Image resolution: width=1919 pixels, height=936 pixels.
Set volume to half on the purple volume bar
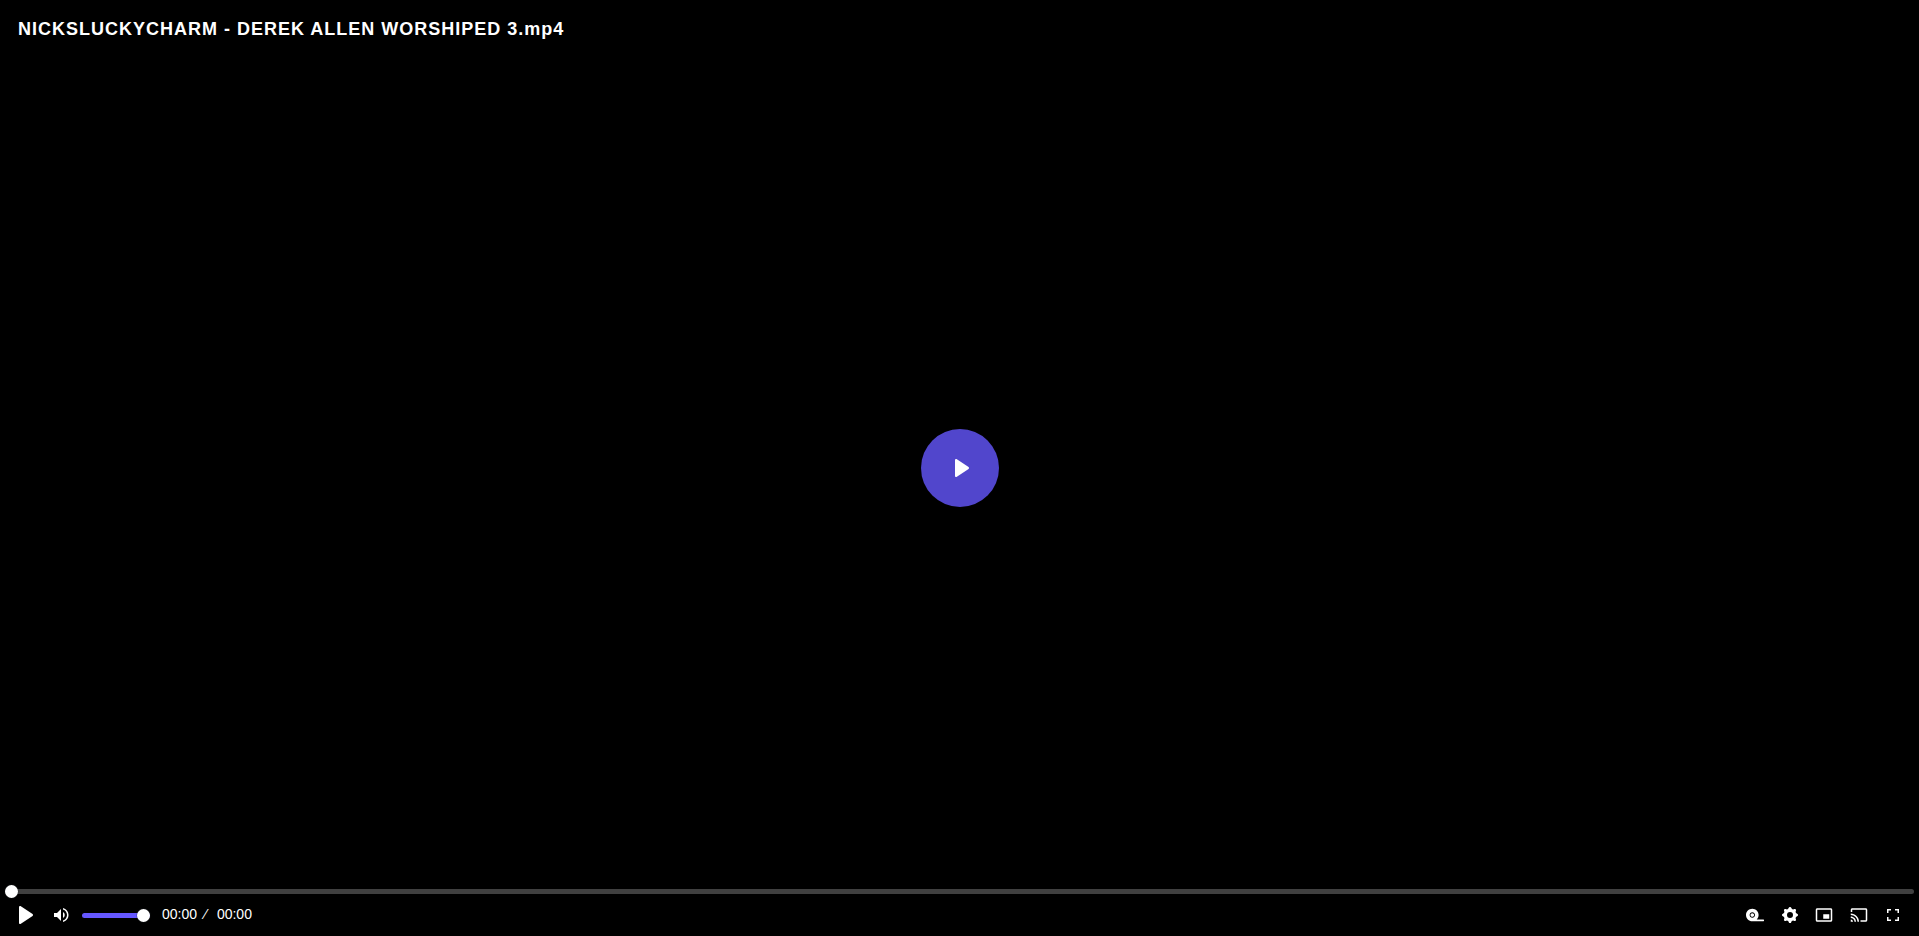click(113, 915)
